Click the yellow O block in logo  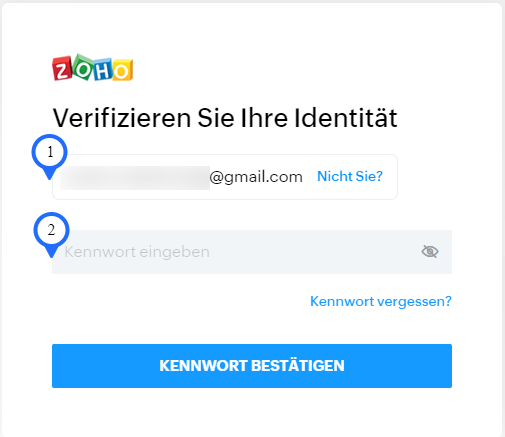[122, 70]
